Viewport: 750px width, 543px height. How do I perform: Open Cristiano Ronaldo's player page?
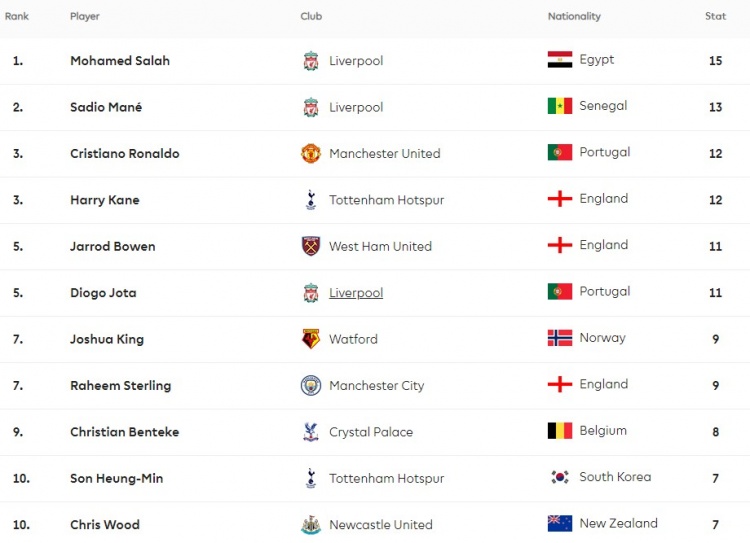(x=125, y=154)
